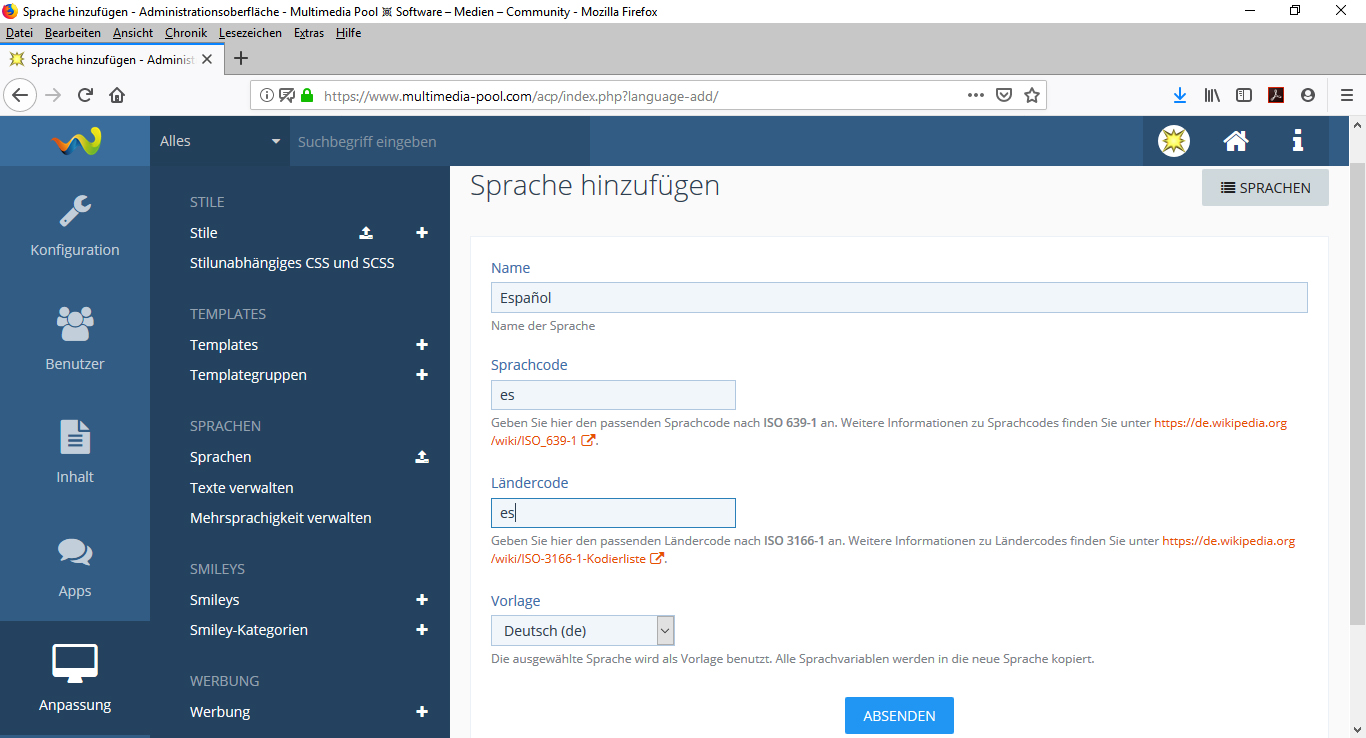Click the plus icon next to Templates
This screenshot has width=1366, height=738.
point(422,345)
